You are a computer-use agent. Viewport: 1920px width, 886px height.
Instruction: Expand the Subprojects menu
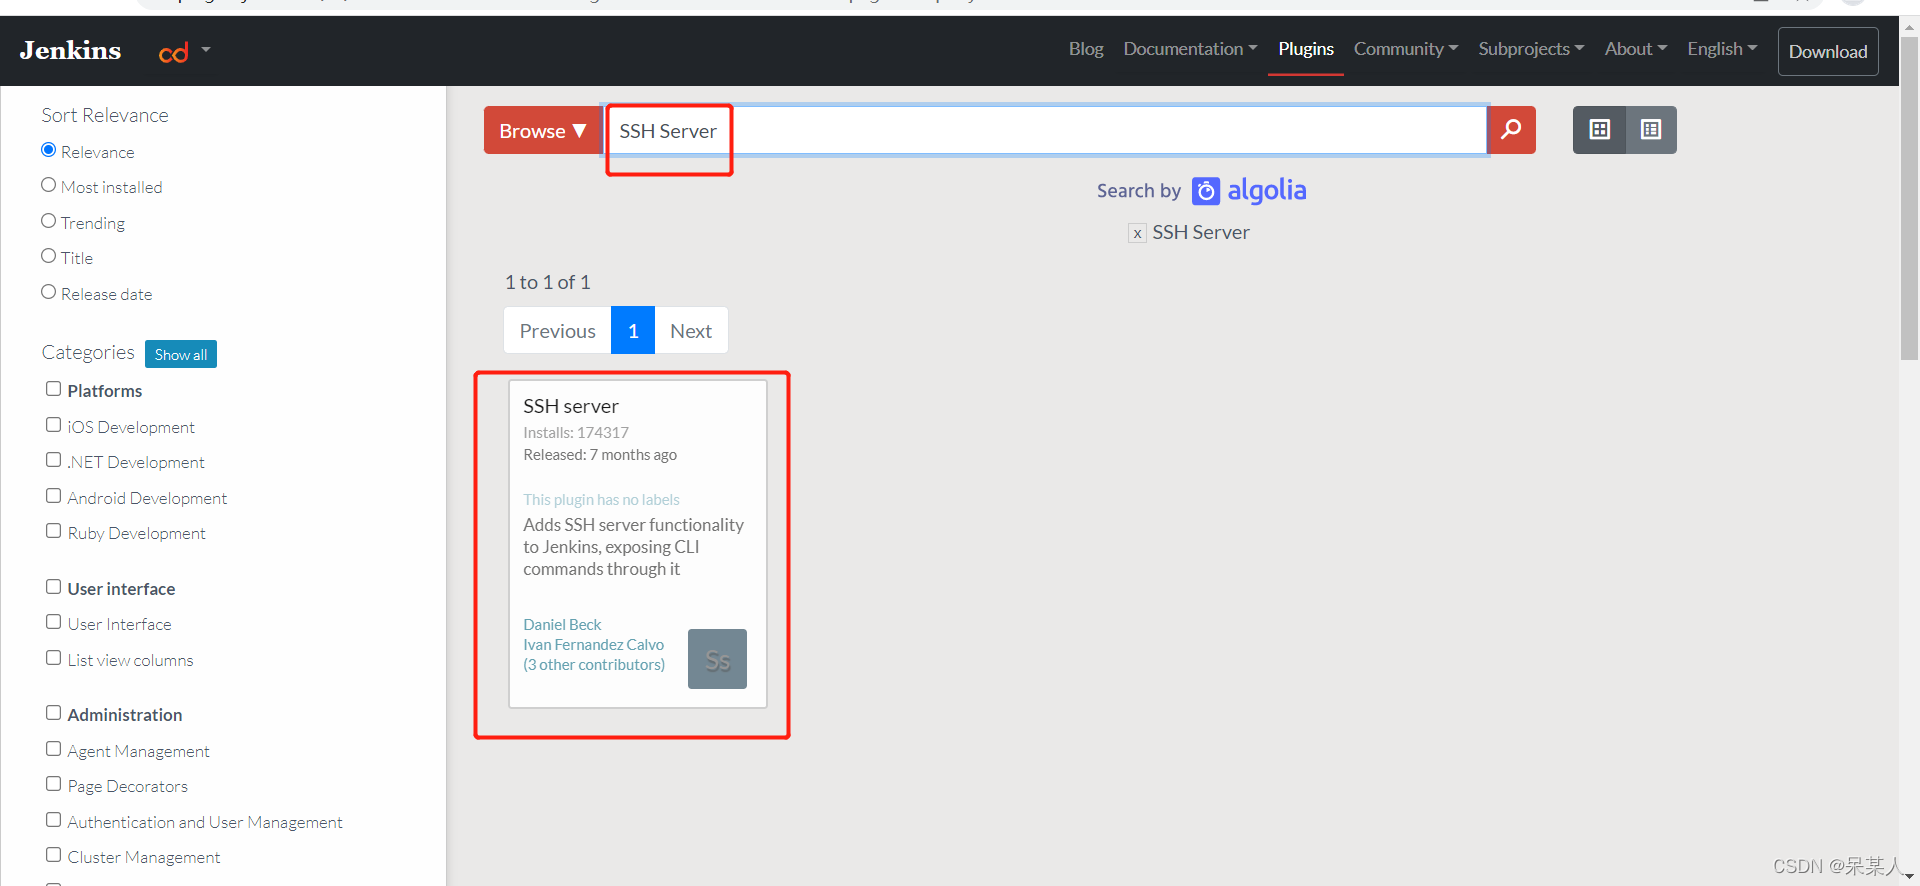[x=1531, y=49]
